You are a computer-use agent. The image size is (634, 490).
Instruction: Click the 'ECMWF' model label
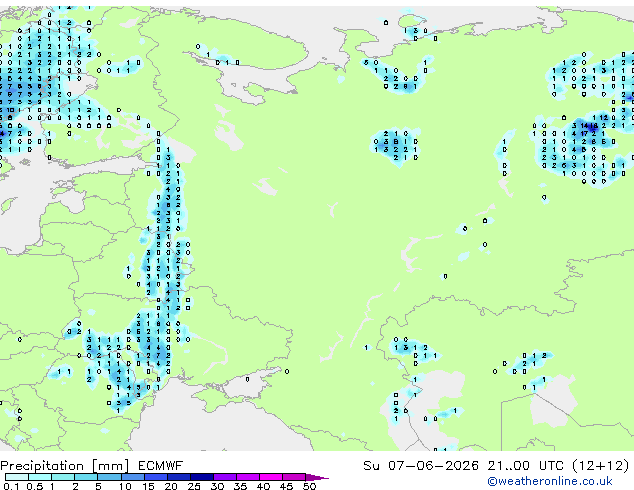[161, 466]
